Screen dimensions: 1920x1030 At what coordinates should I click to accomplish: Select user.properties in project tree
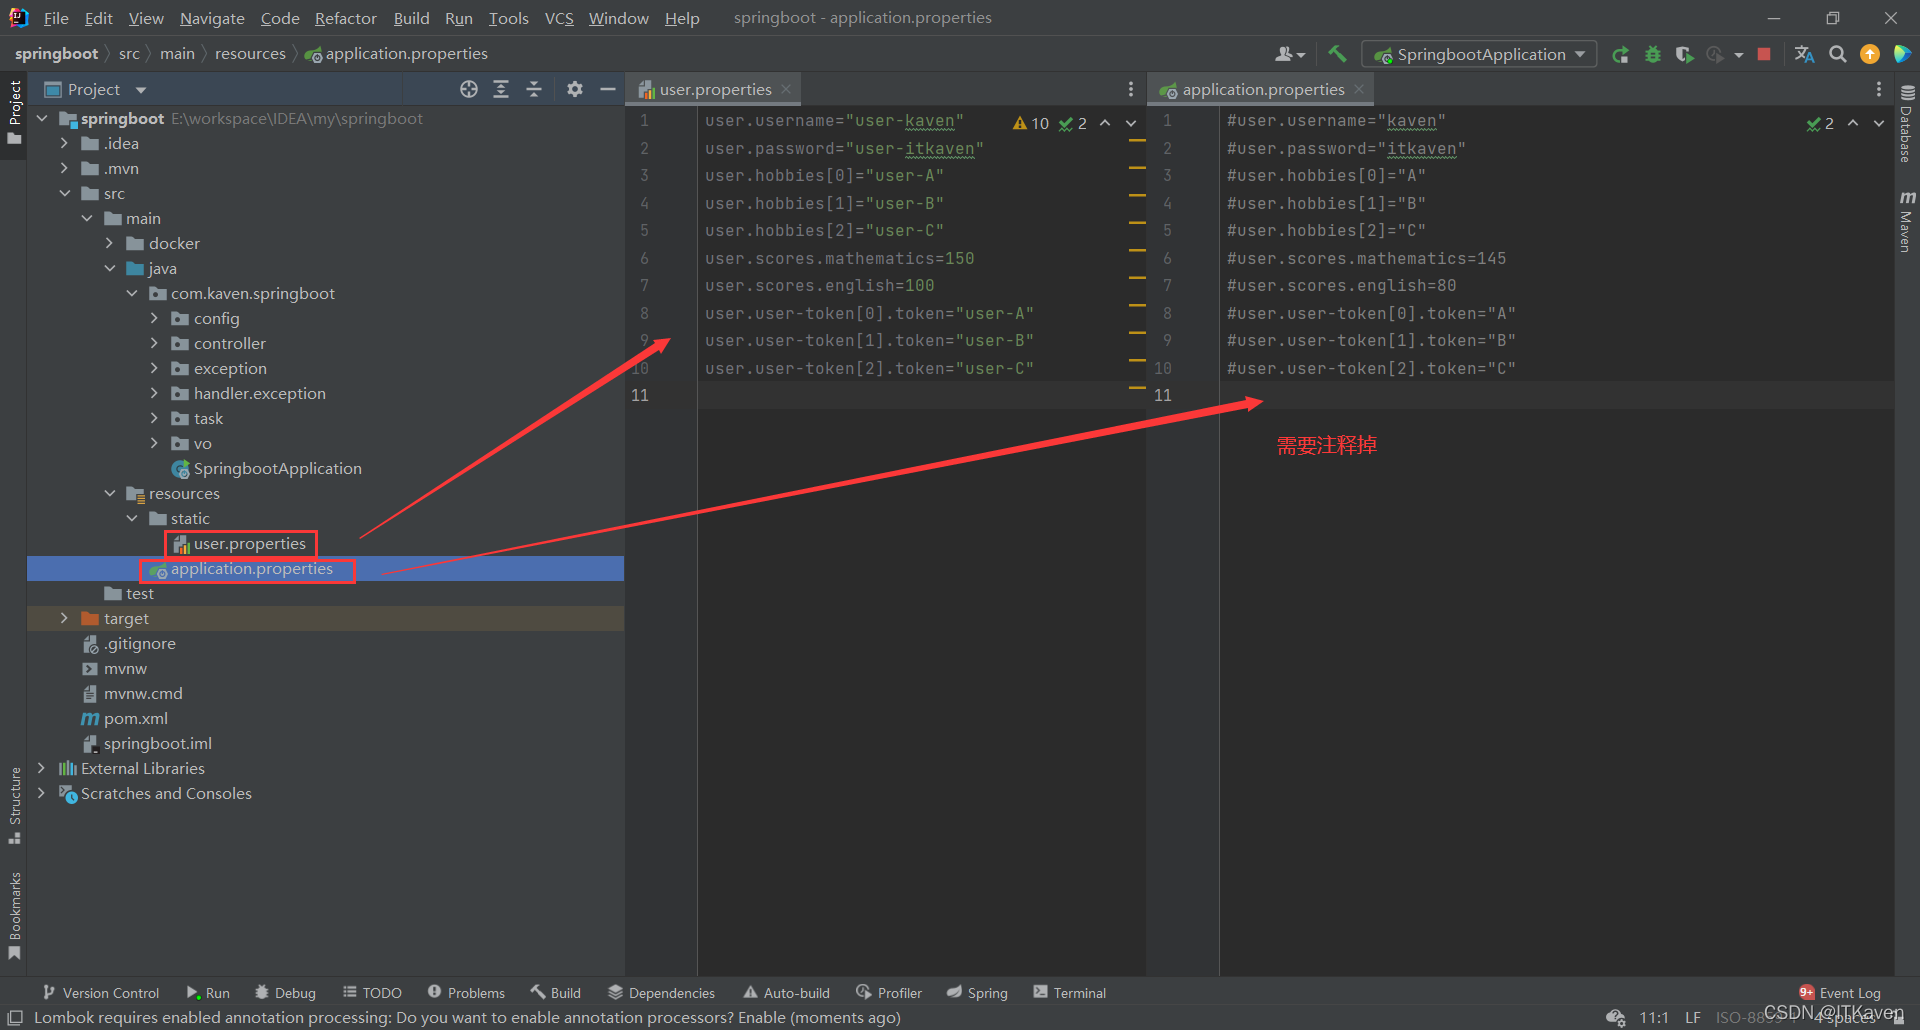(x=240, y=544)
